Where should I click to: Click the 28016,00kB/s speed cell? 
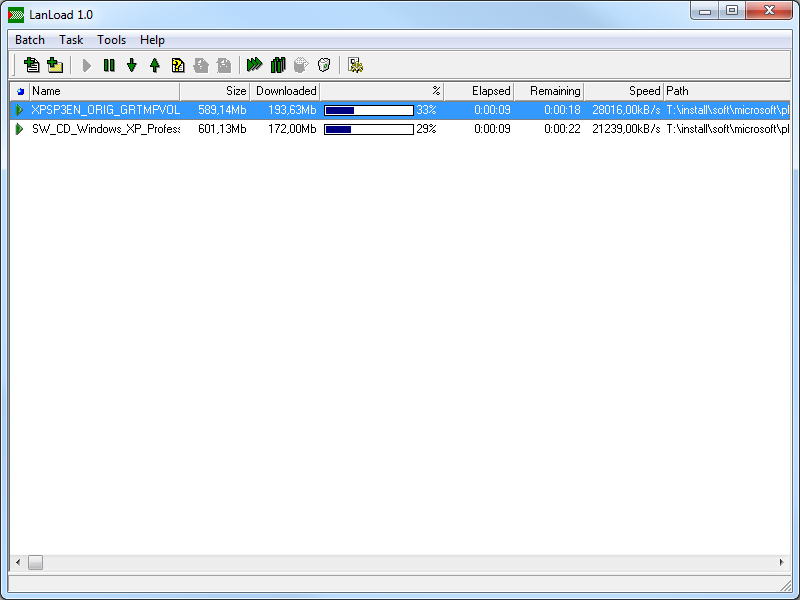coord(626,110)
